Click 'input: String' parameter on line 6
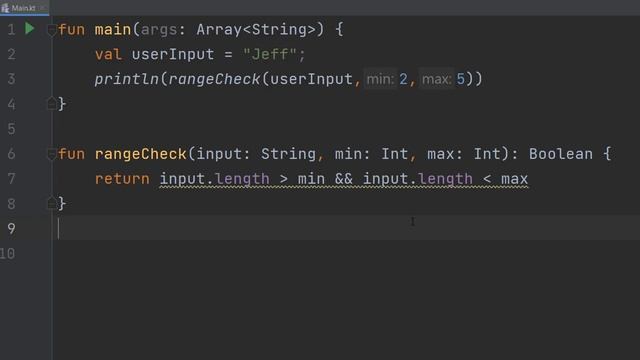 click(x=256, y=154)
